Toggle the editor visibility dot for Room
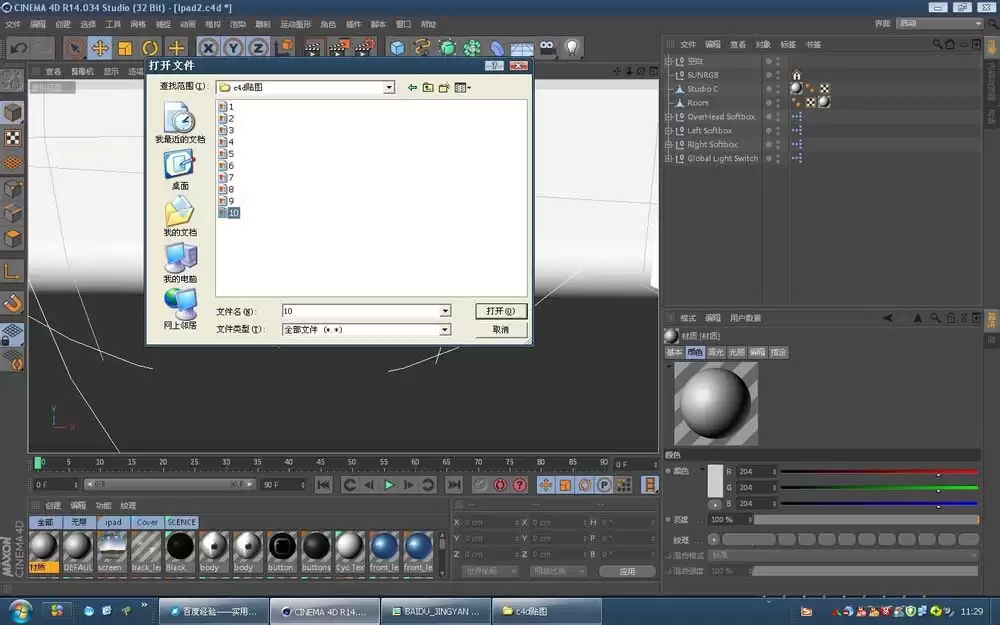This screenshot has height=625, width=1000. tap(777, 100)
